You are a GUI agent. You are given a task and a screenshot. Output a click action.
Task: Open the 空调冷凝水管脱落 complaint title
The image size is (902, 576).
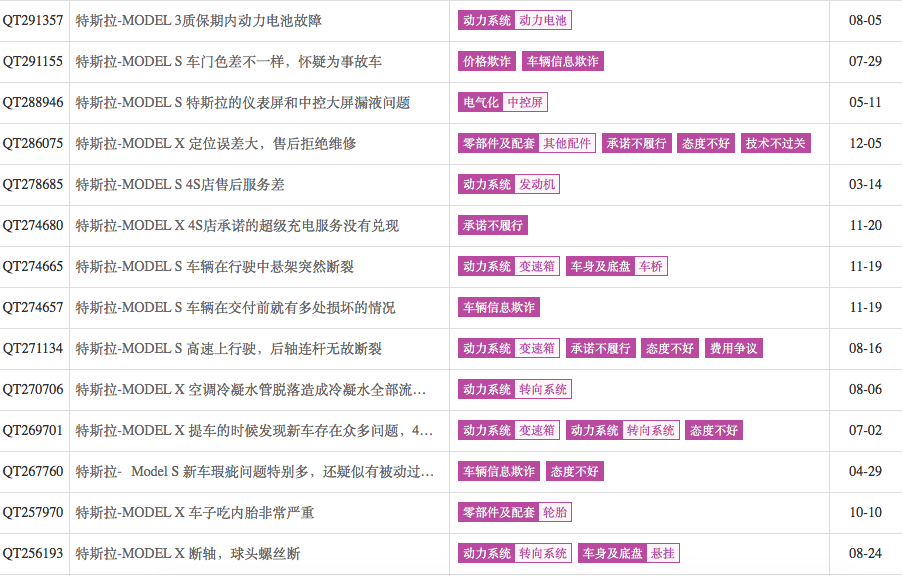(x=251, y=390)
